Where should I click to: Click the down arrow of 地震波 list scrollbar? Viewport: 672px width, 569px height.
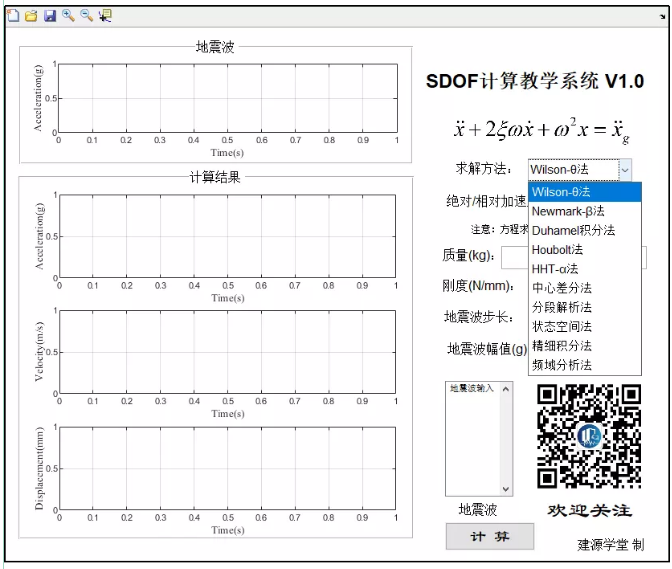(x=506, y=489)
